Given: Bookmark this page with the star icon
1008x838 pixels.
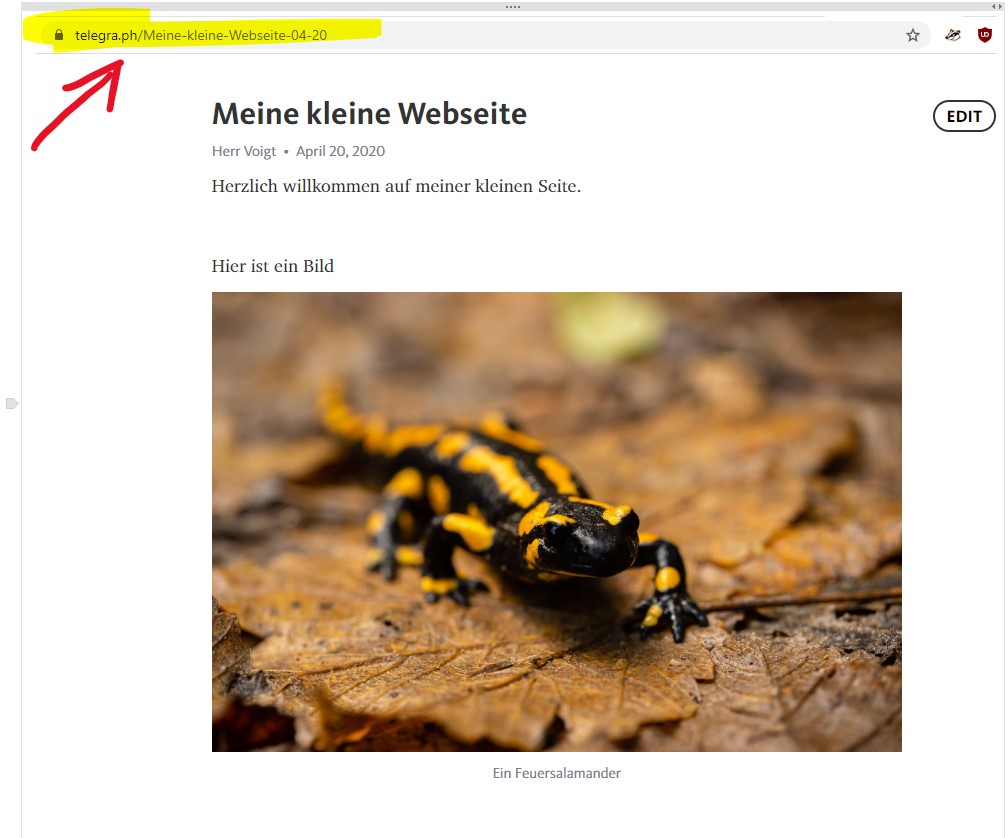Looking at the screenshot, I should (x=912, y=35).
